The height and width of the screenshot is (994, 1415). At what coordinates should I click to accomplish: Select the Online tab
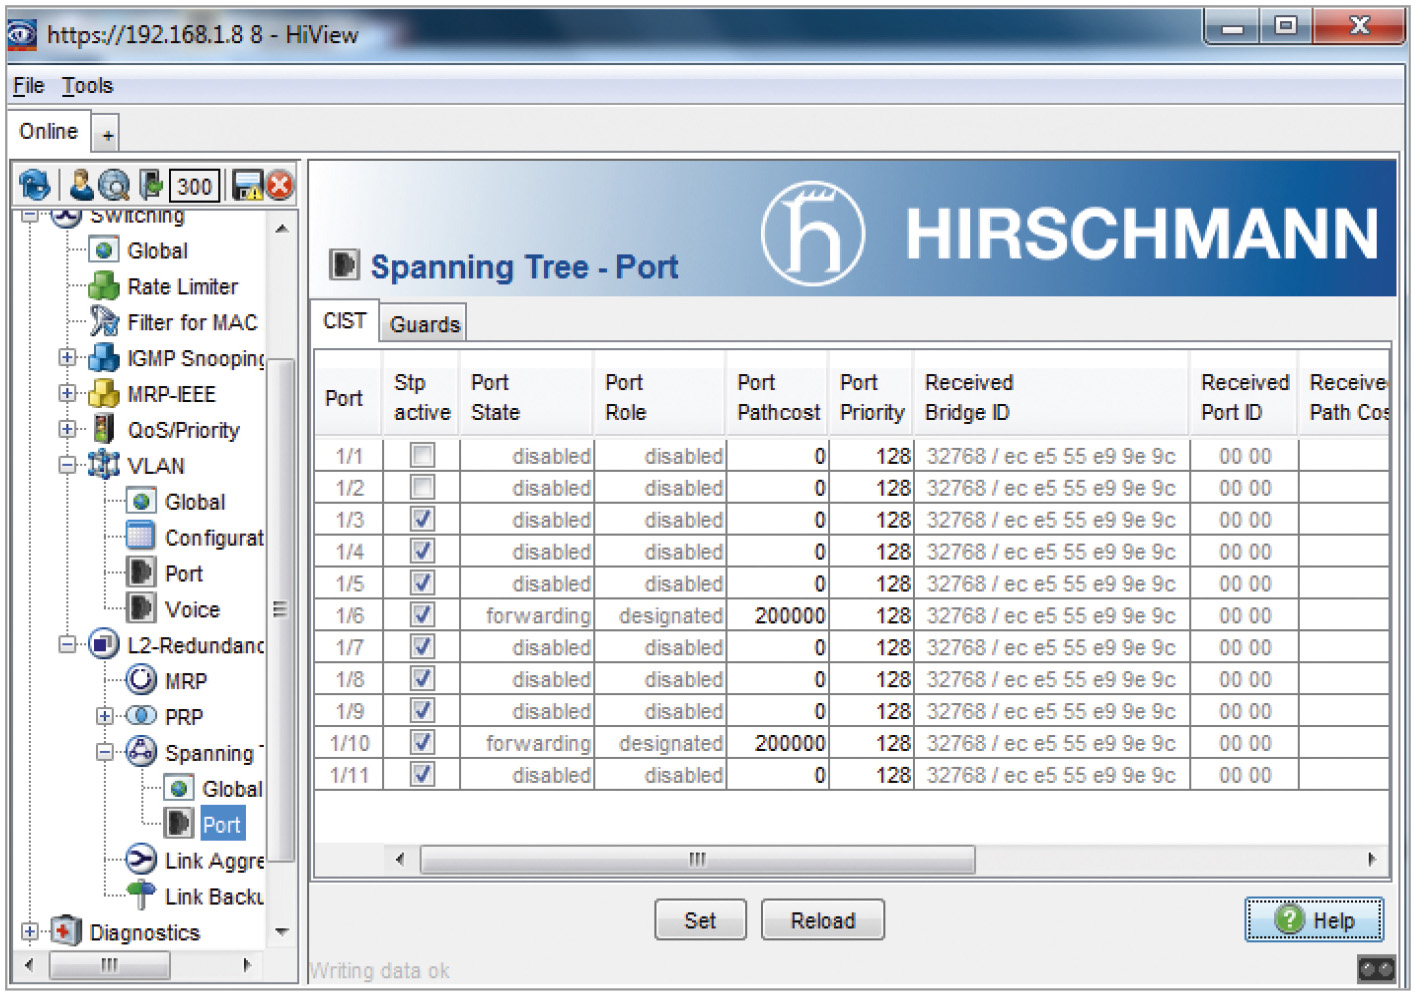click(49, 131)
